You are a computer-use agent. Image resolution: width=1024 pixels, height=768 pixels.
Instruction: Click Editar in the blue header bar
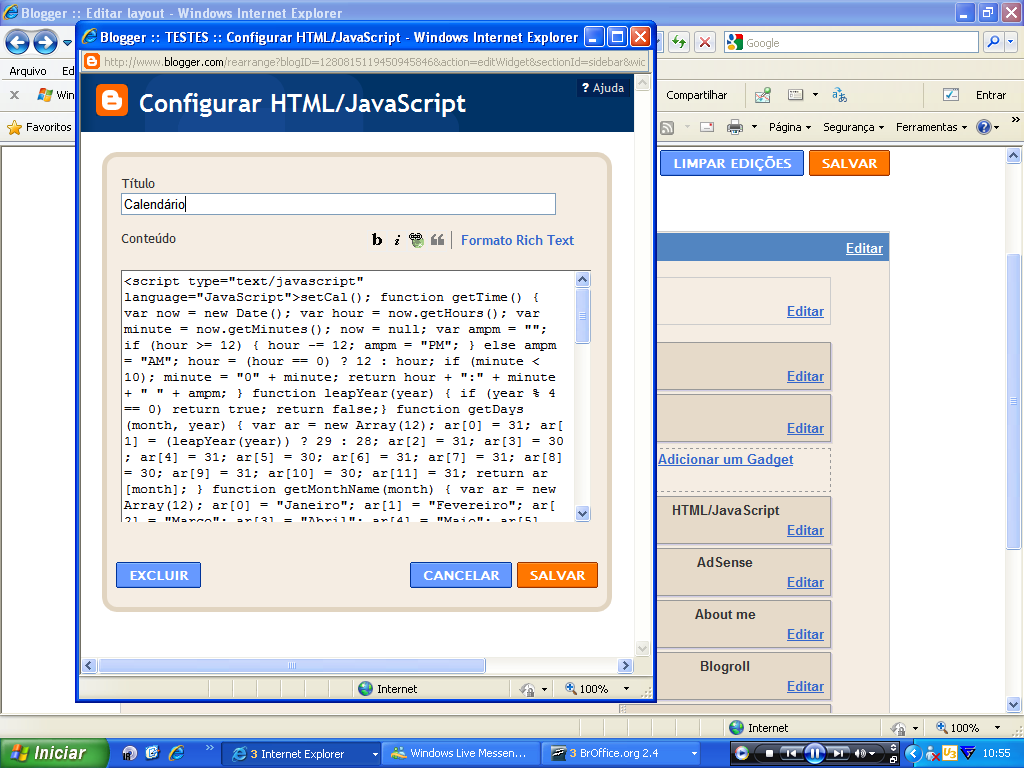point(864,248)
